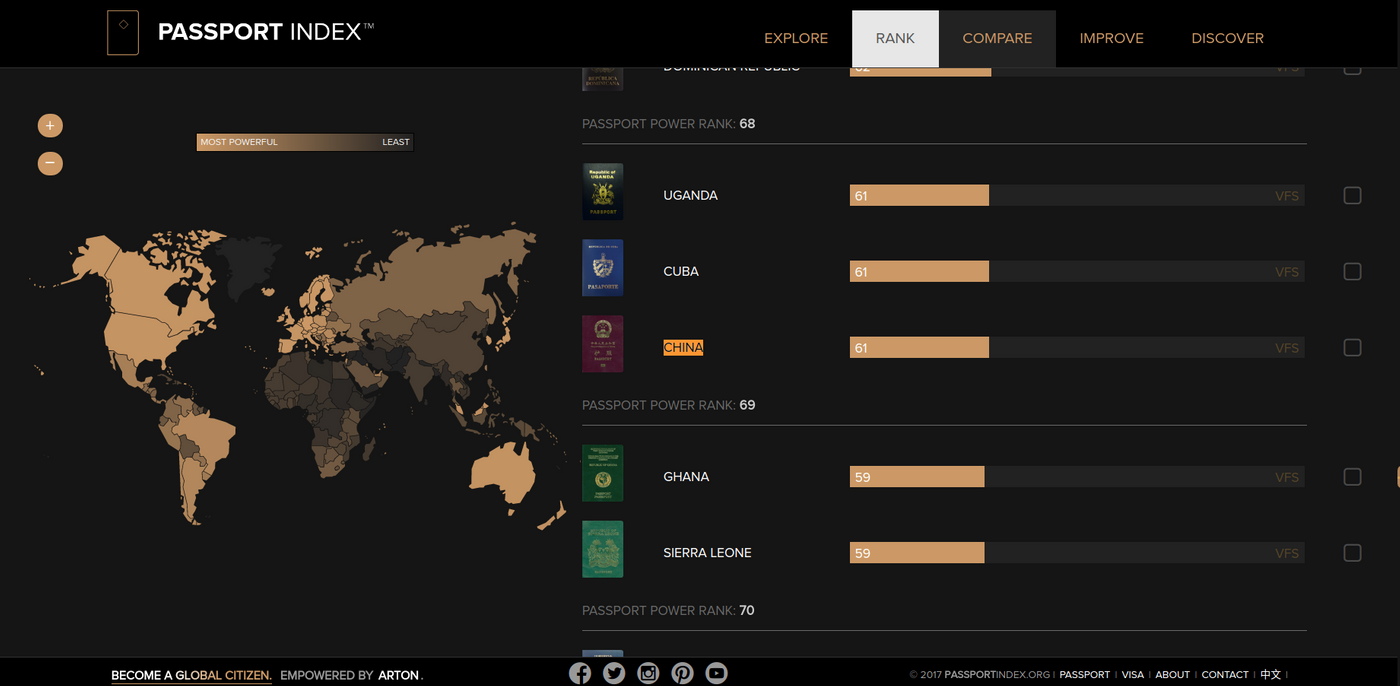Screen dimensions: 1400x686
Task: Visit the Instagram icon in footer
Action: click(x=648, y=673)
